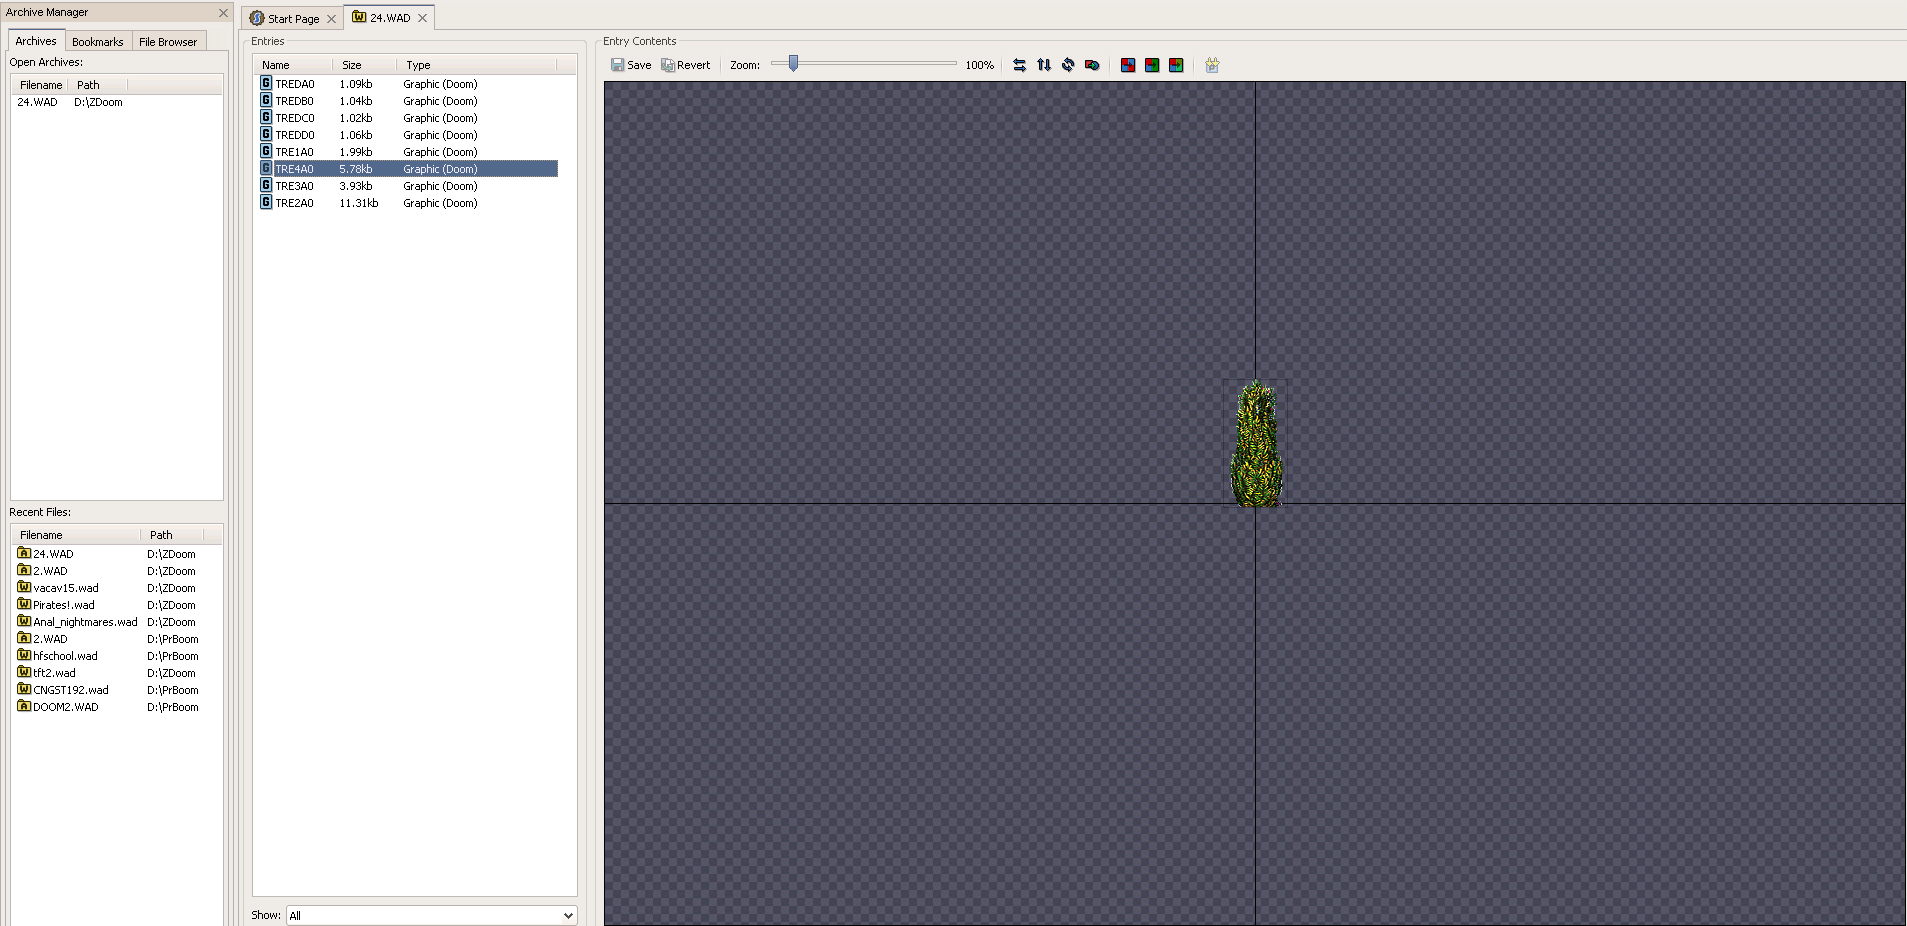Image resolution: width=1907 pixels, height=926 pixels.
Task: Click the graphic icon beside TRE3A0
Action: point(266,185)
